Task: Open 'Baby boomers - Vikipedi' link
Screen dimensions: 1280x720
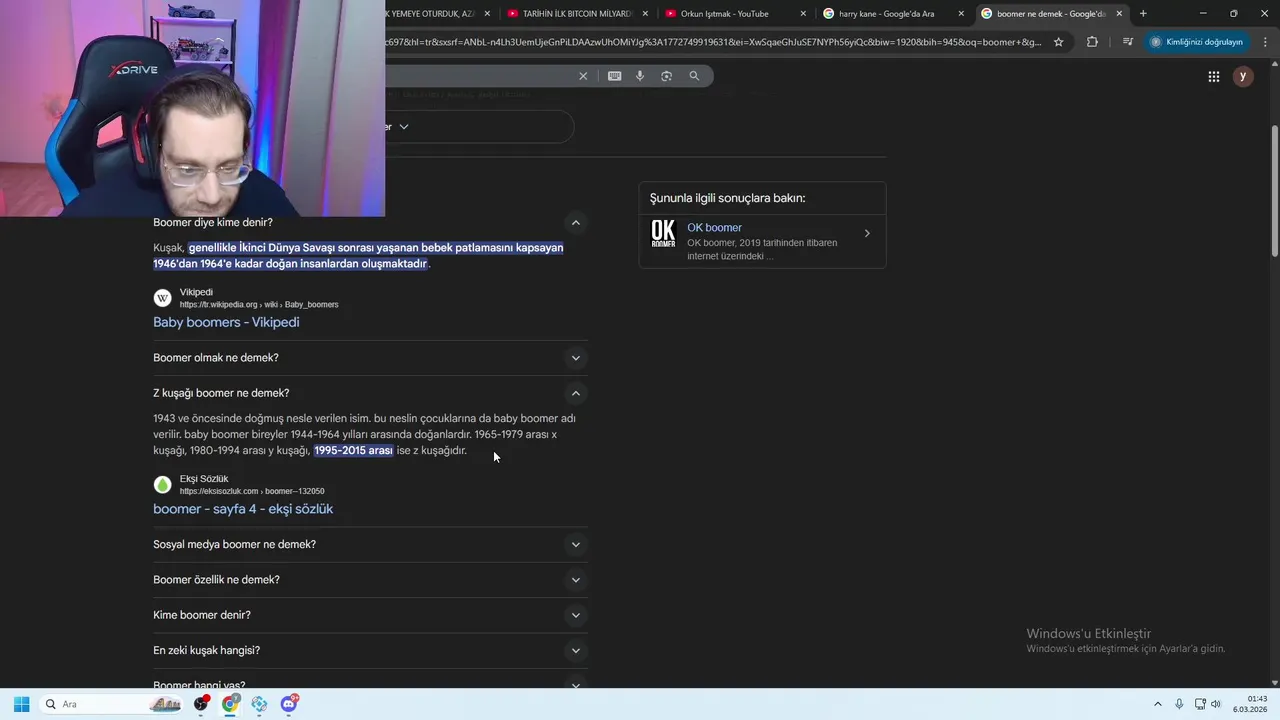Action: click(226, 322)
